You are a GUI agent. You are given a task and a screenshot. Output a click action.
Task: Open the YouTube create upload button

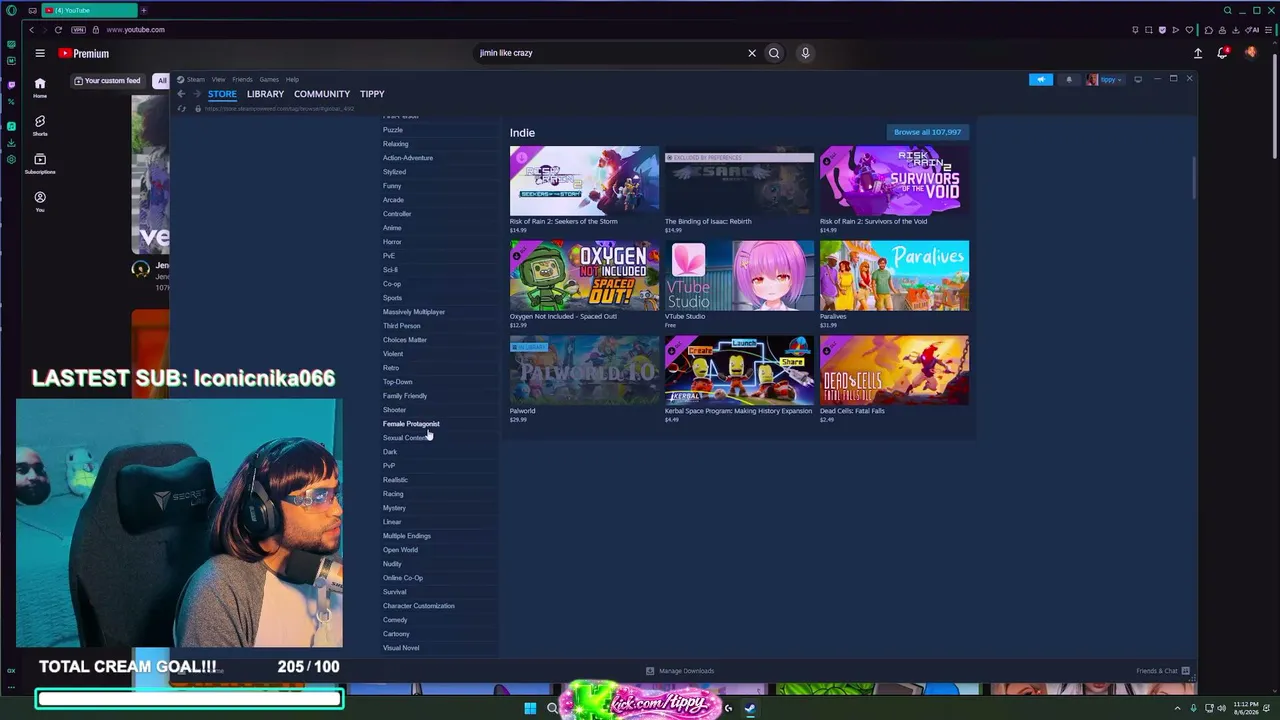[1198, 53]
